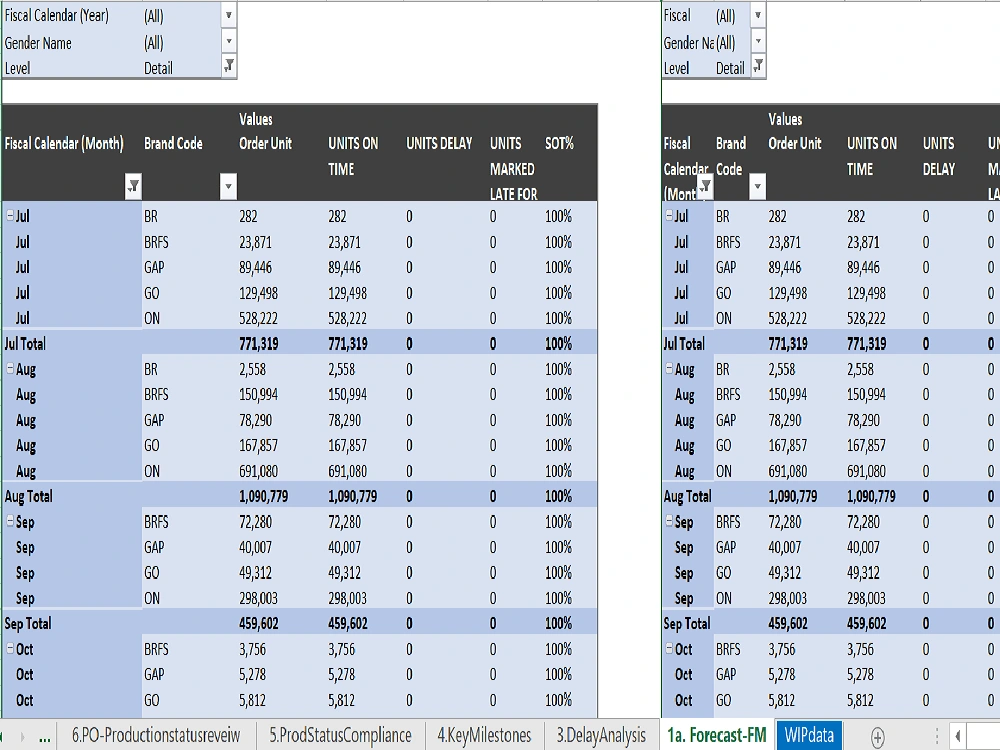Switch to 6.PO-Productionstatusreveiw sheet tab

(x=156, y=735)
